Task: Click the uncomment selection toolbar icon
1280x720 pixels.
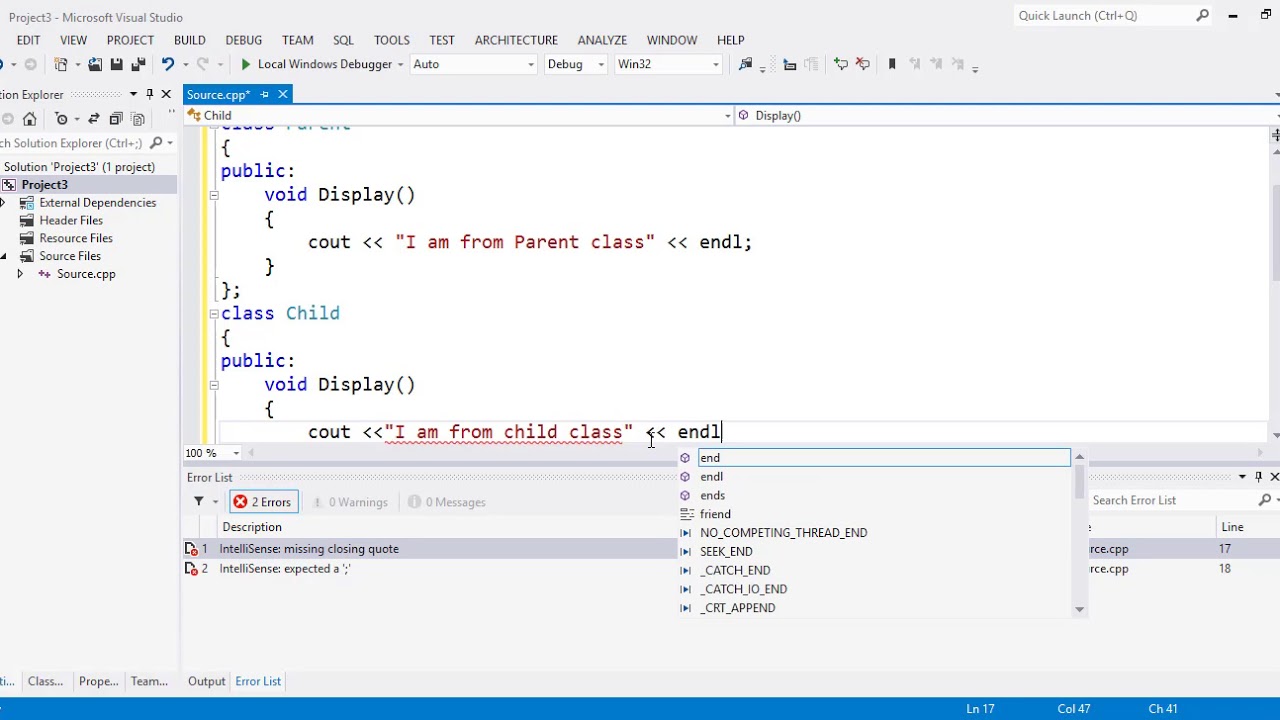Action: 862,64
